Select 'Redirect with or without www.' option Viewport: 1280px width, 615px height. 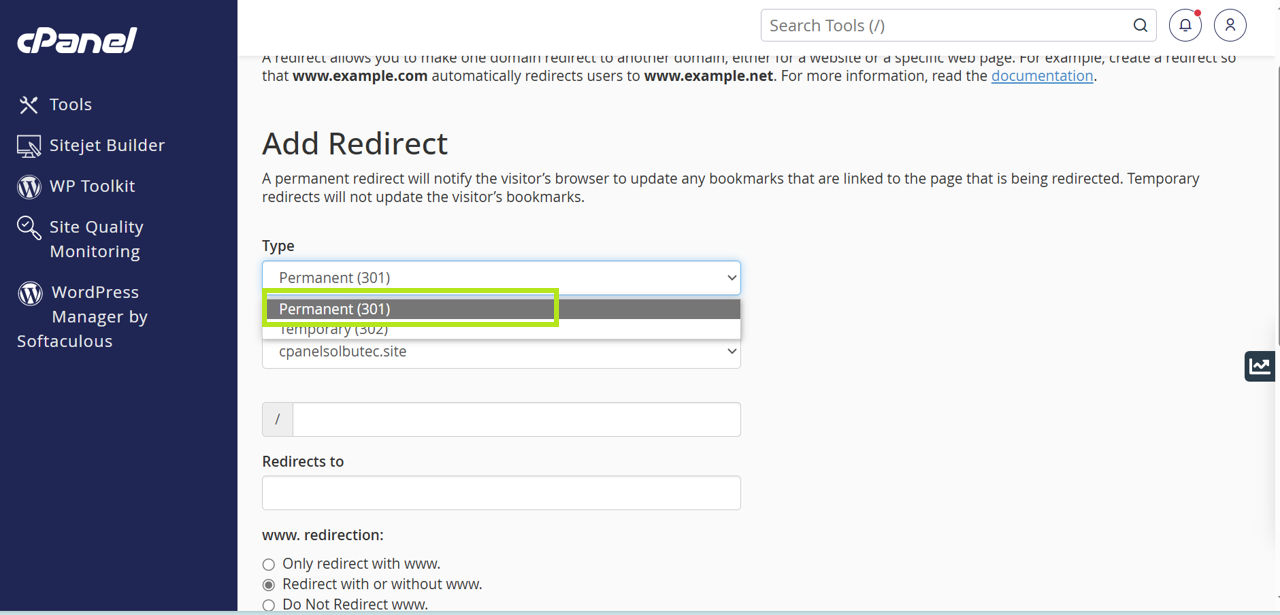268,584
